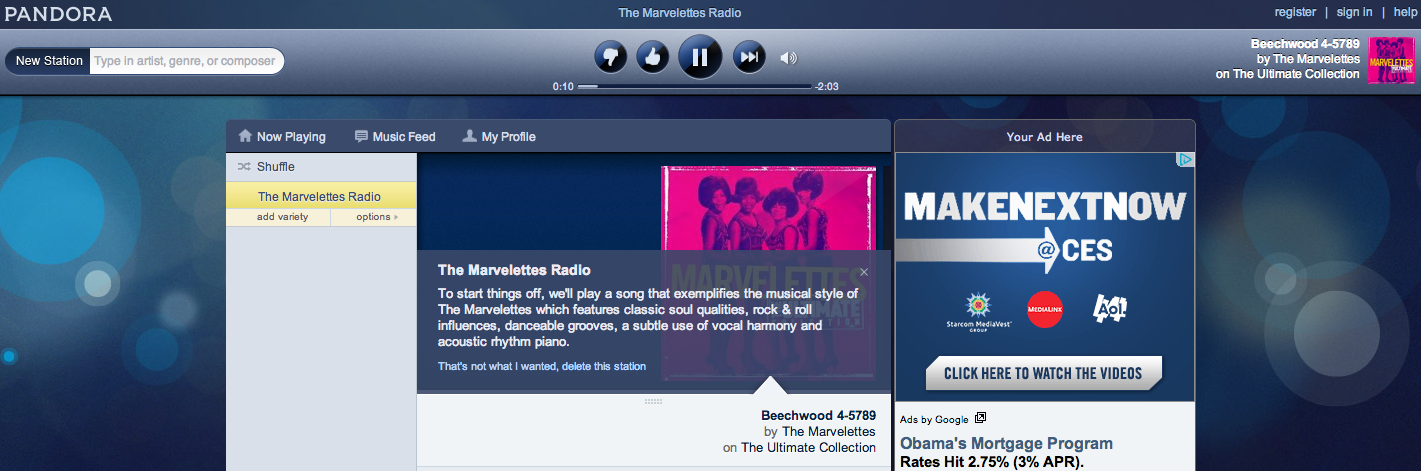Click the delete this station link
Image resolution: width=1421 pixels, height=471 pixels.
tap(604, 366)
